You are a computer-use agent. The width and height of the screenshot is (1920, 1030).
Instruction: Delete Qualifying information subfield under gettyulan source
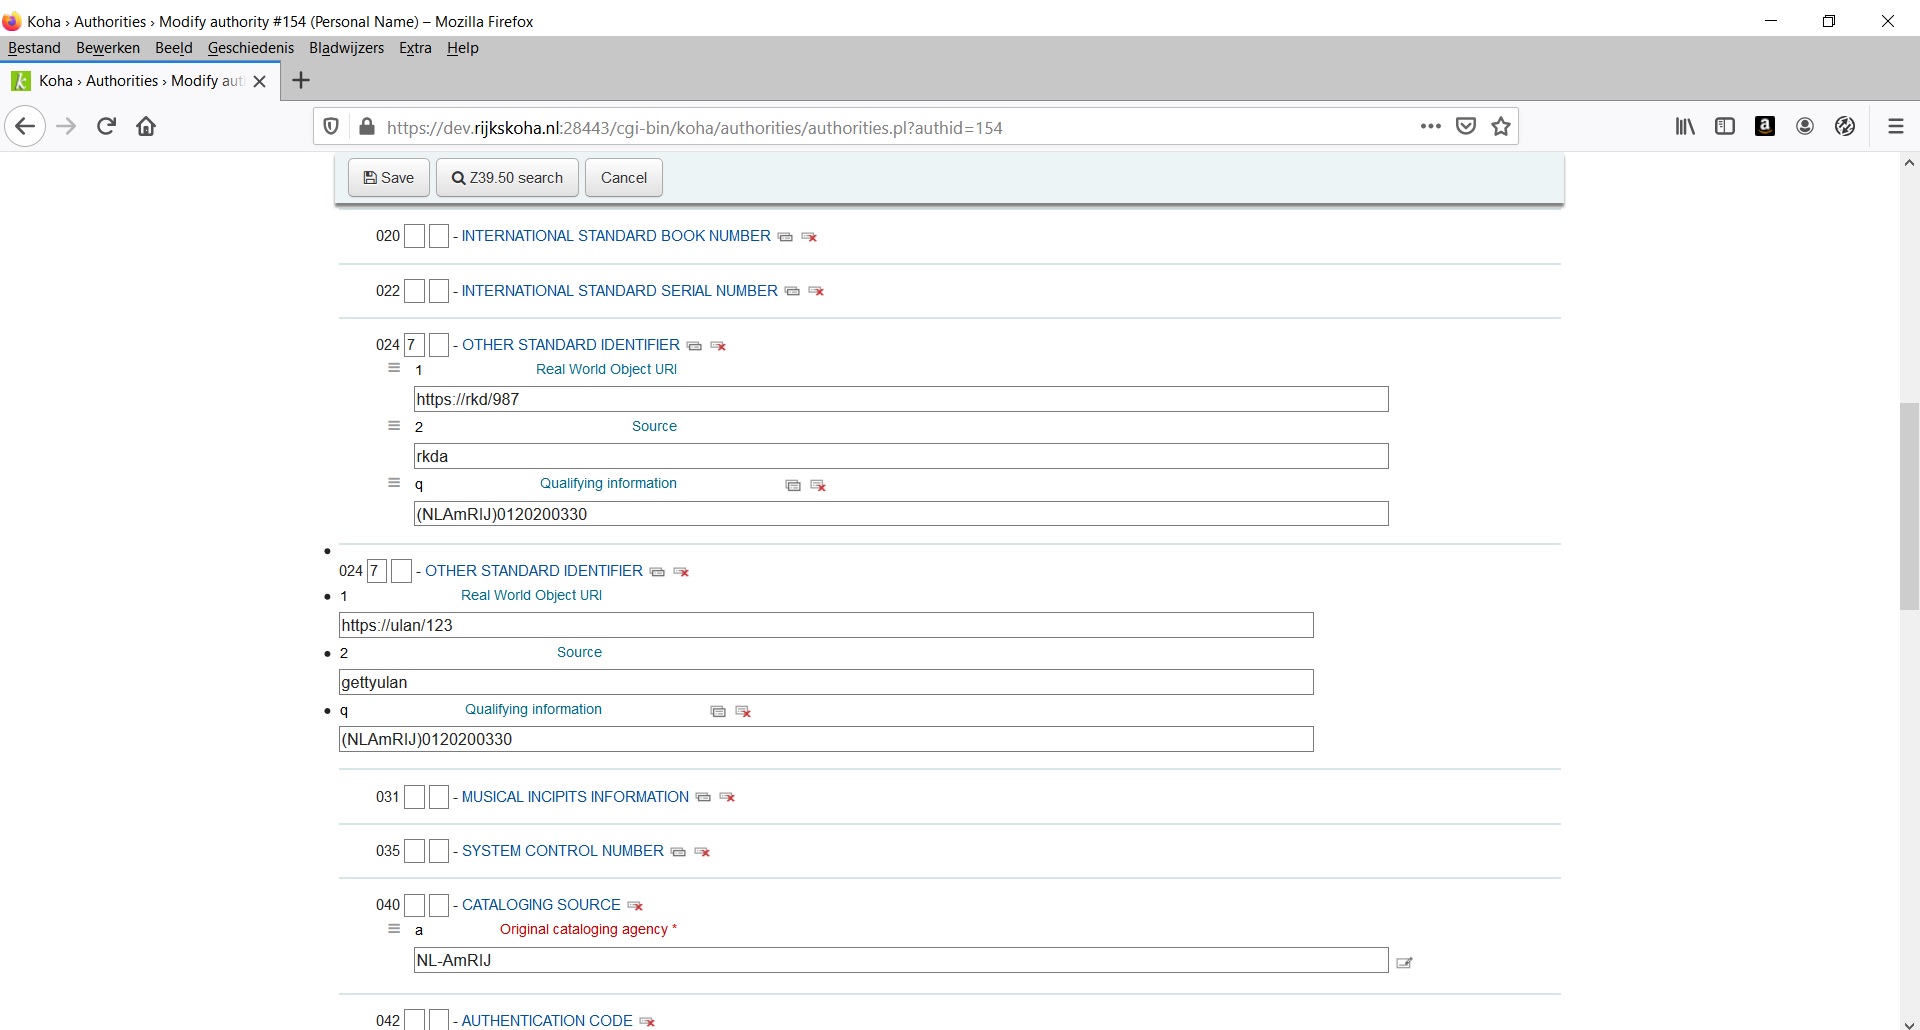(x=743, y=711)
